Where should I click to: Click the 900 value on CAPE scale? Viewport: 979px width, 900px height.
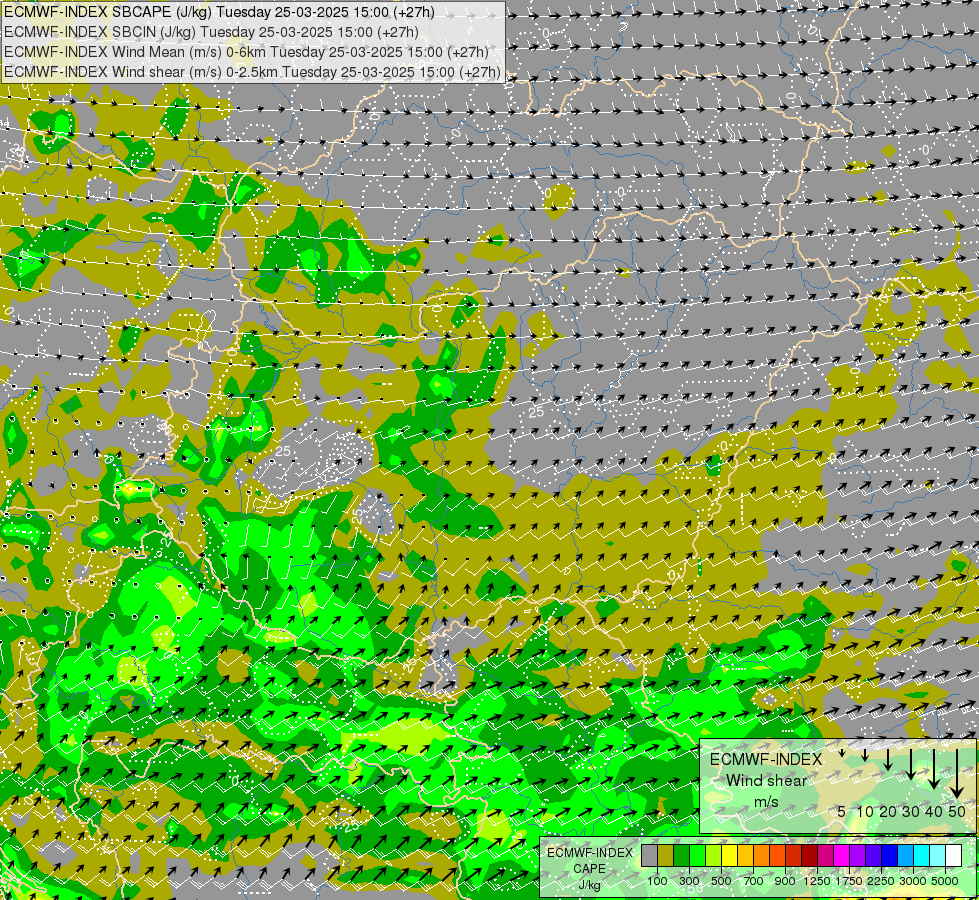tap(785, 881)
